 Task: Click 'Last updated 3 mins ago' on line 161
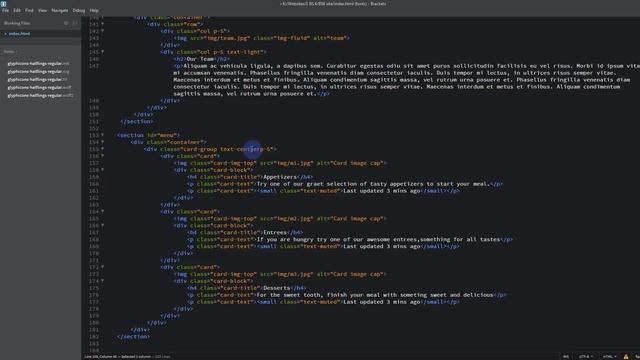coord(382,191)
